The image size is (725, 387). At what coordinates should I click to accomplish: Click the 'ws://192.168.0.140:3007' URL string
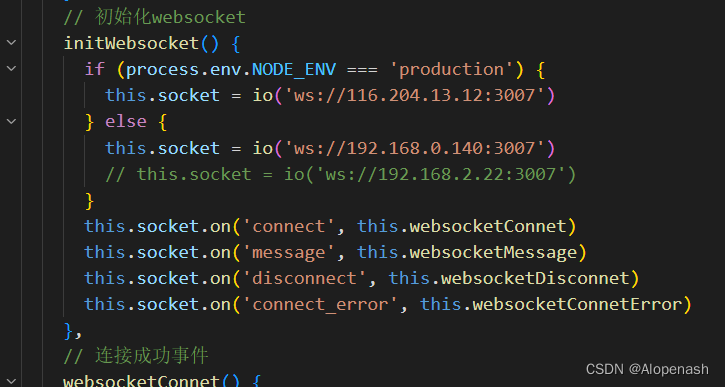click(x=415, y=148)
